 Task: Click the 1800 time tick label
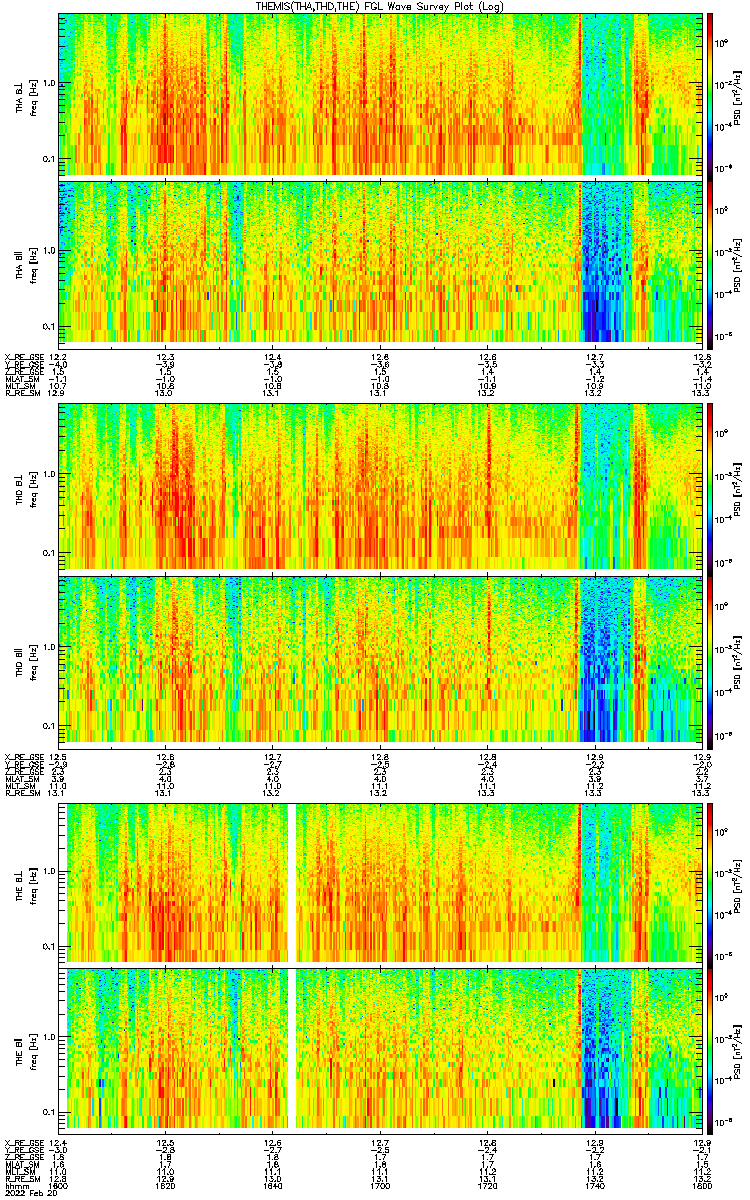701,1186
